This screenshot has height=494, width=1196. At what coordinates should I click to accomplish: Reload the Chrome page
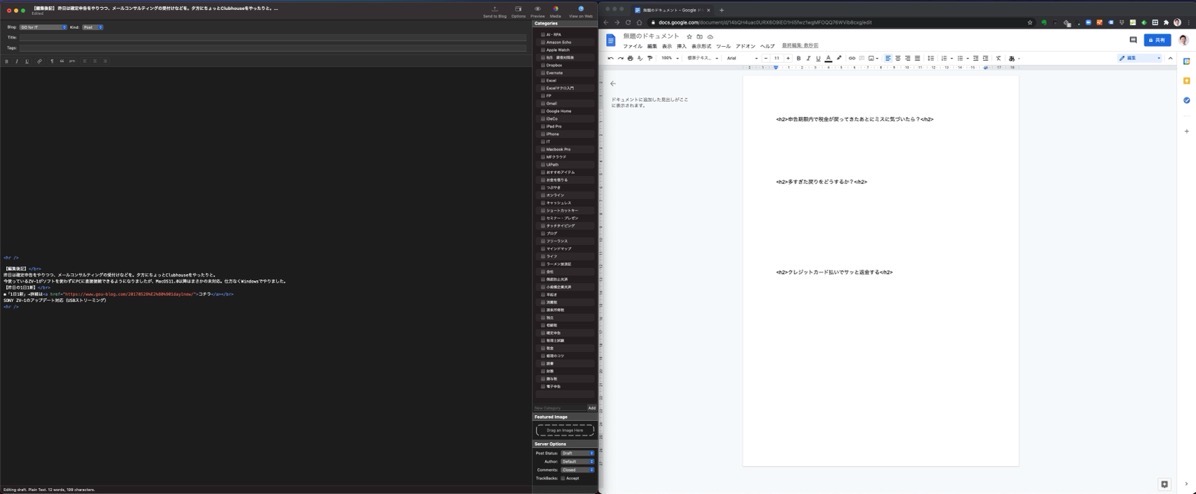(628, 22)
